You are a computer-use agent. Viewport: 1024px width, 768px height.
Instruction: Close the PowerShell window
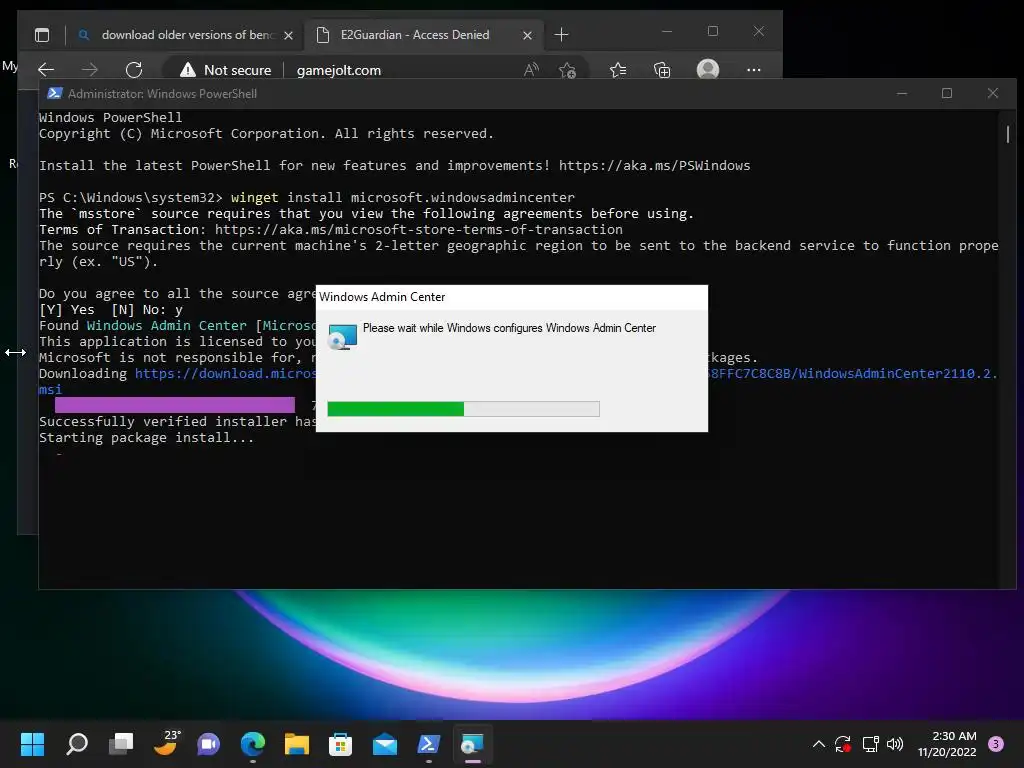pyautogui.click(x=993, y=93)
